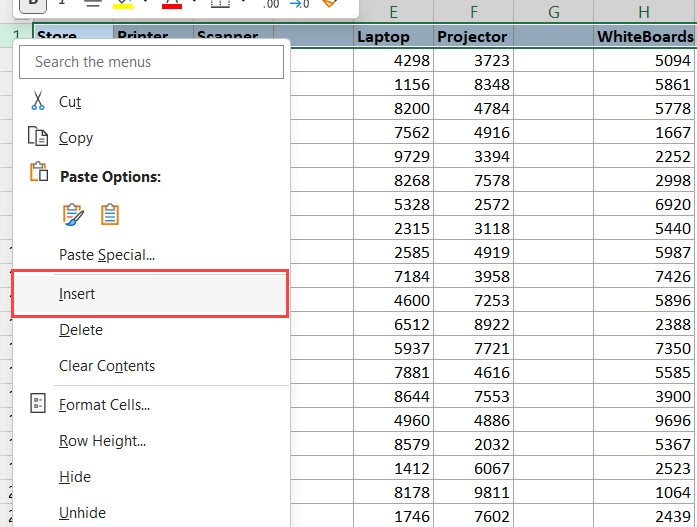Click cell with value 9729
Screen dimensions: 697x527
[x=393, y=156]
